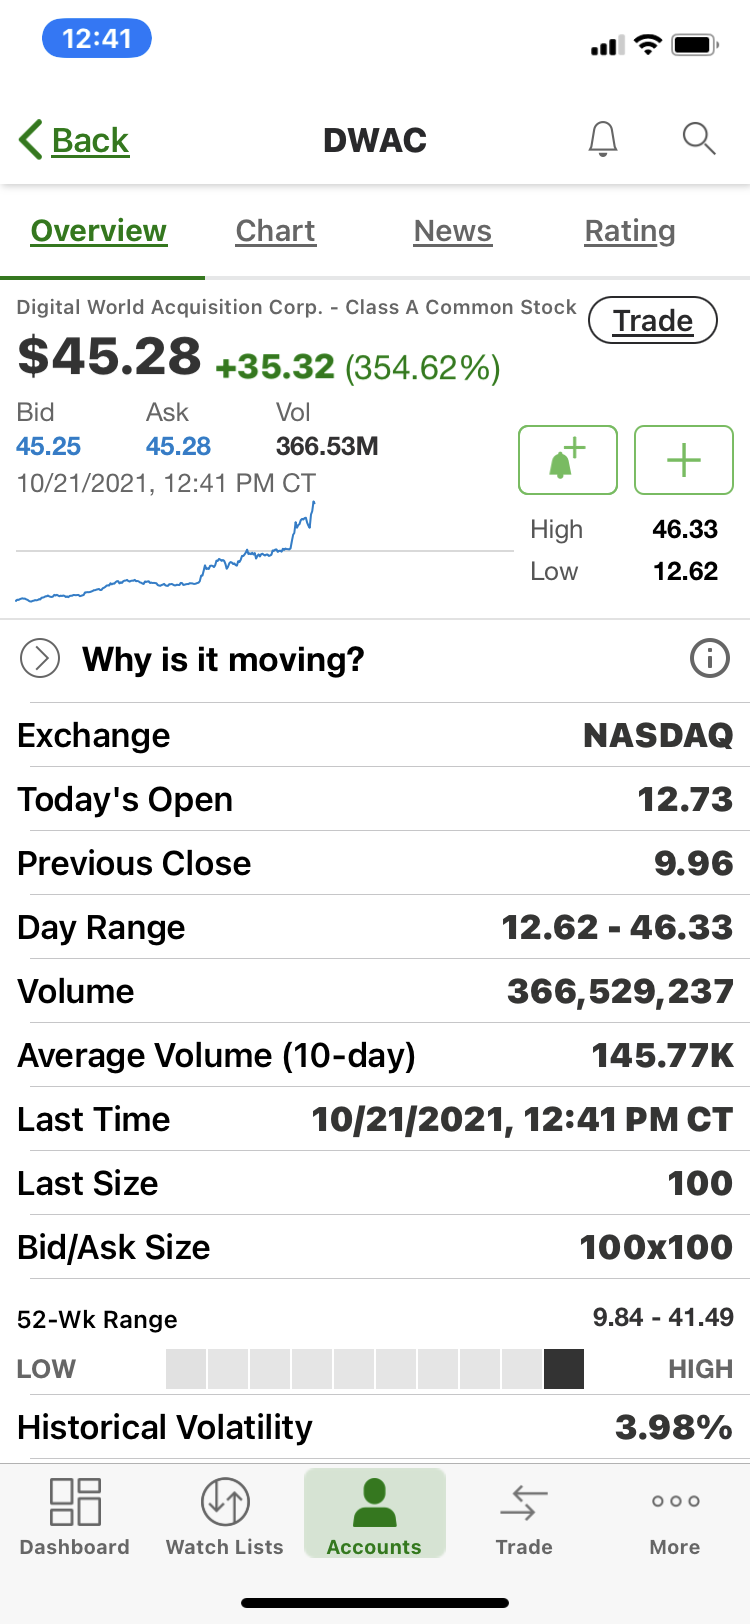Open search with the magnifying glass icon
Viewport: 750px width, 1624px height.
tap(698, 139)
